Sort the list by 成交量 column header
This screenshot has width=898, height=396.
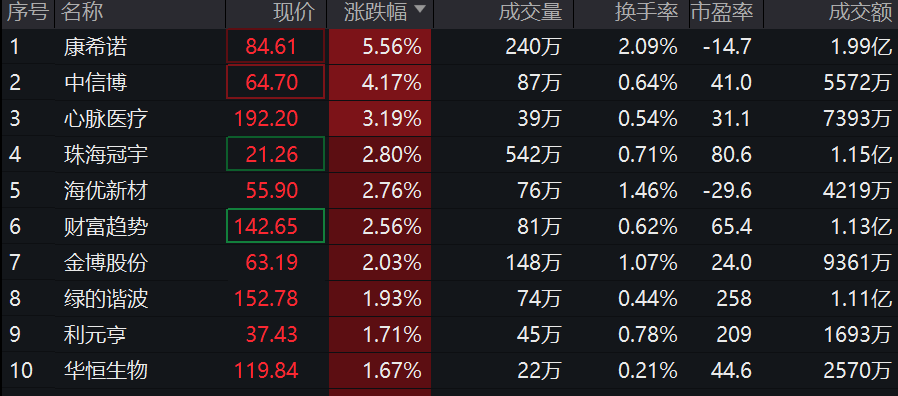pyautogui.click(x=530, y=12)
